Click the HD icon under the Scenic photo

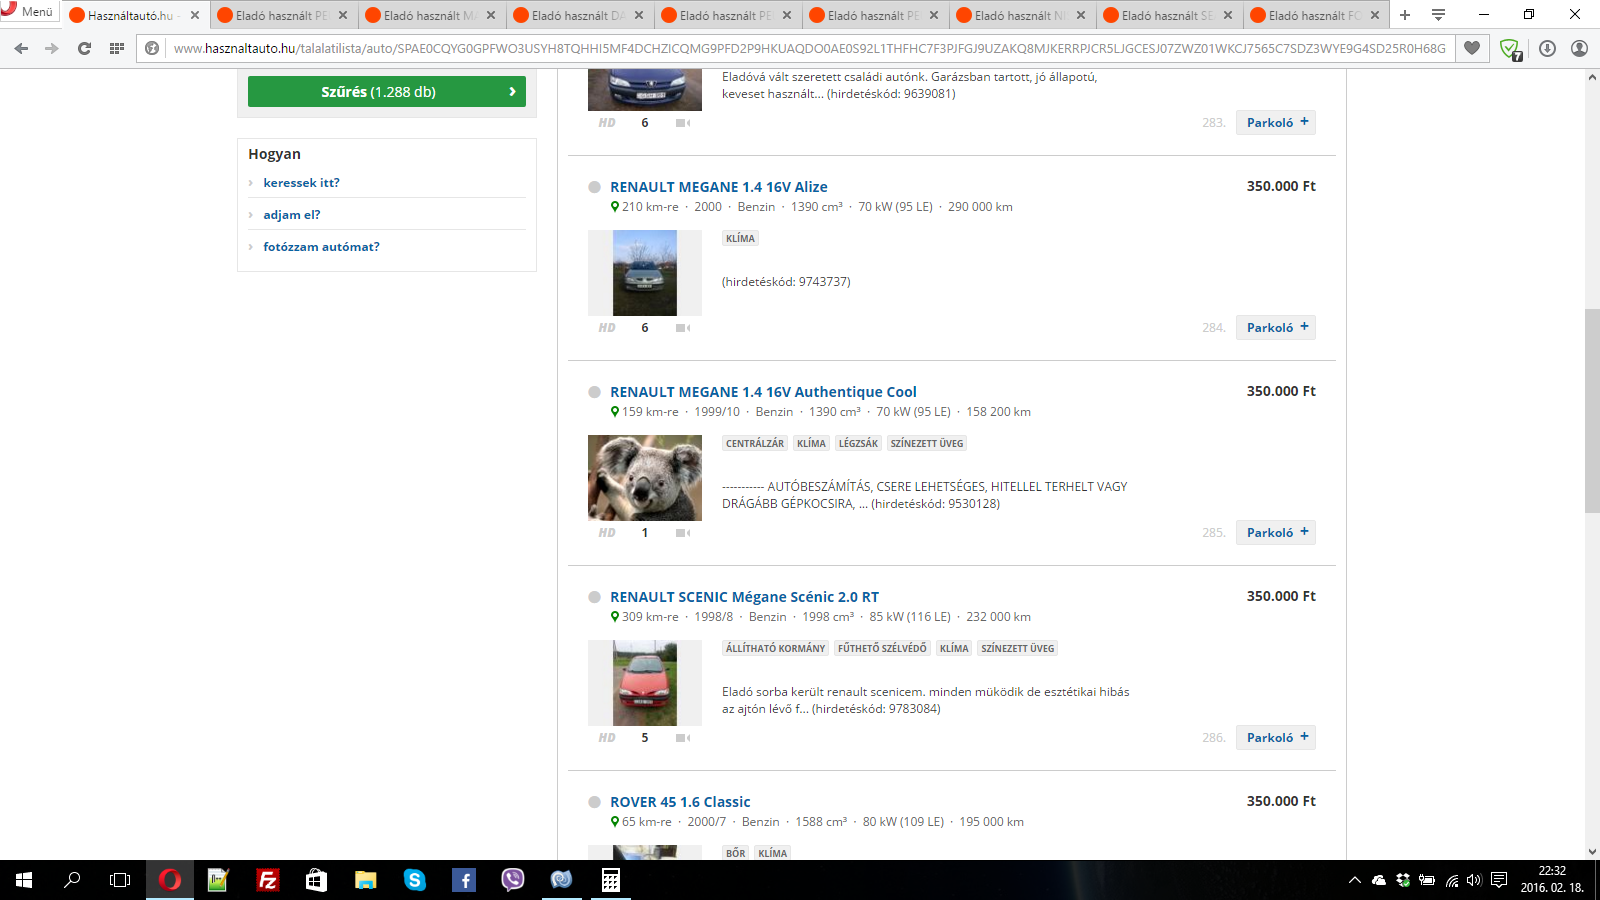[x=607, y=738]
